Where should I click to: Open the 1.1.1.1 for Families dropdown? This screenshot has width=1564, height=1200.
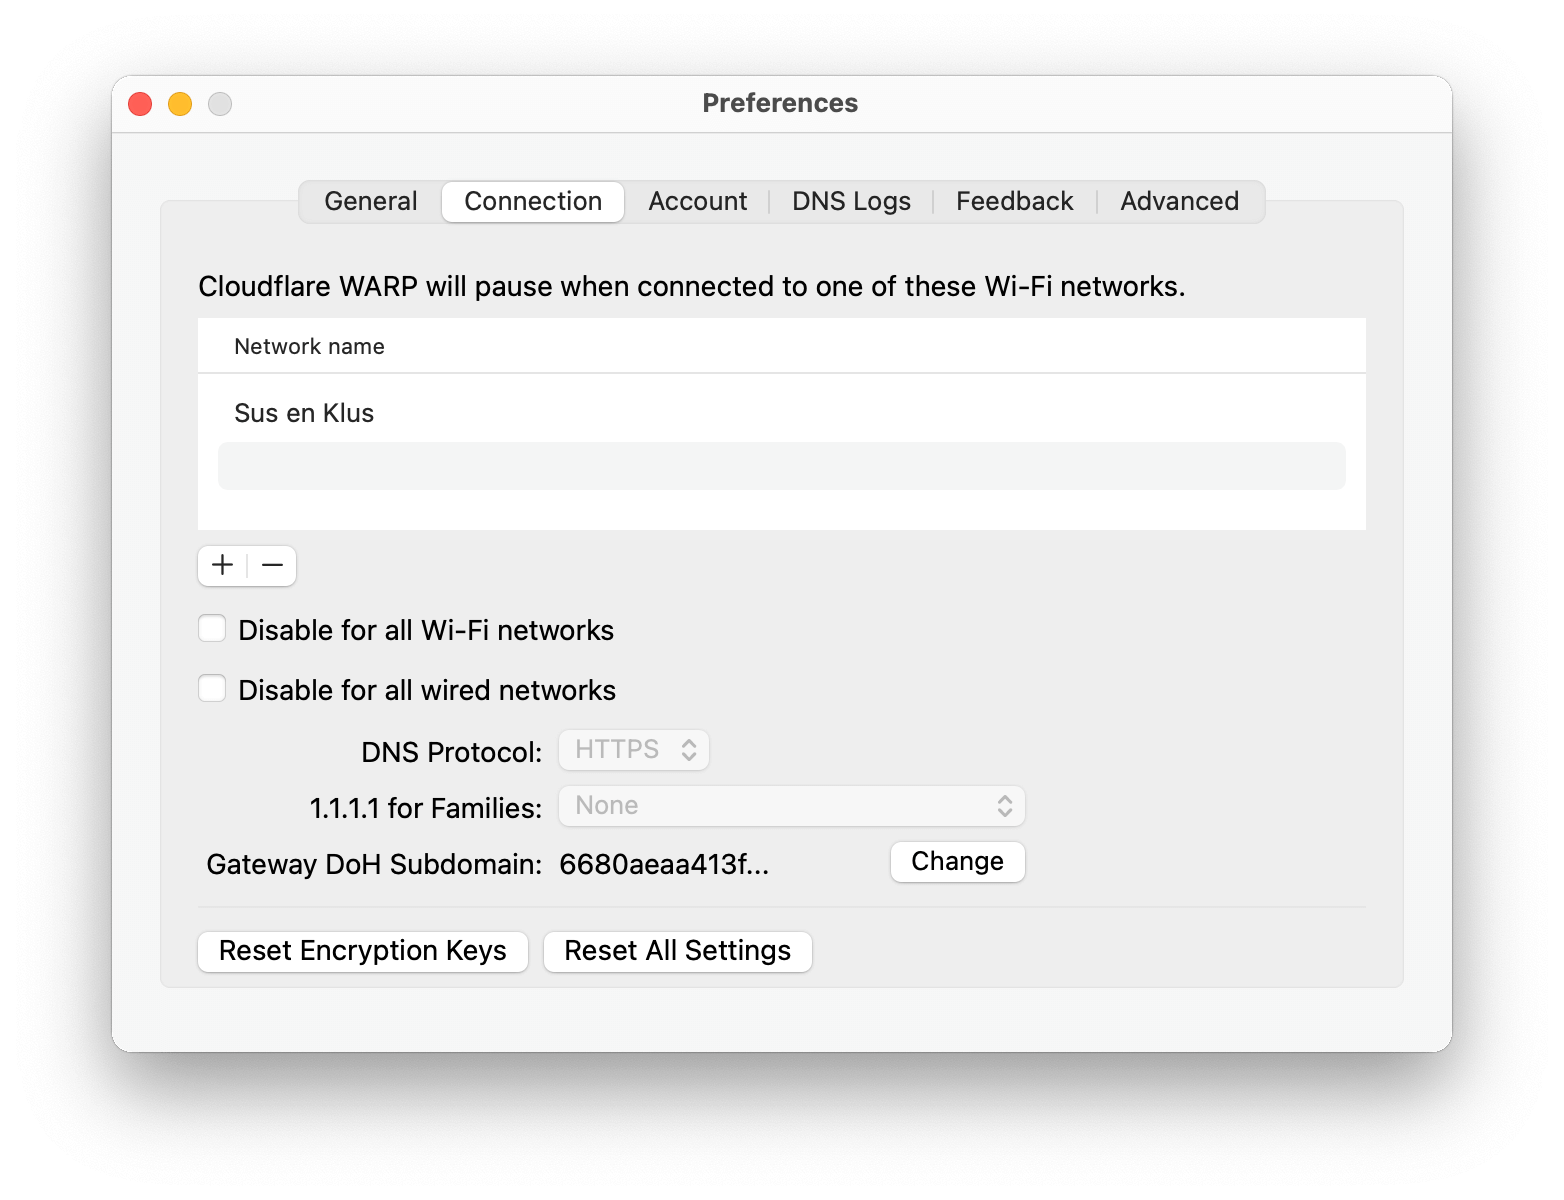coord(791,805)
